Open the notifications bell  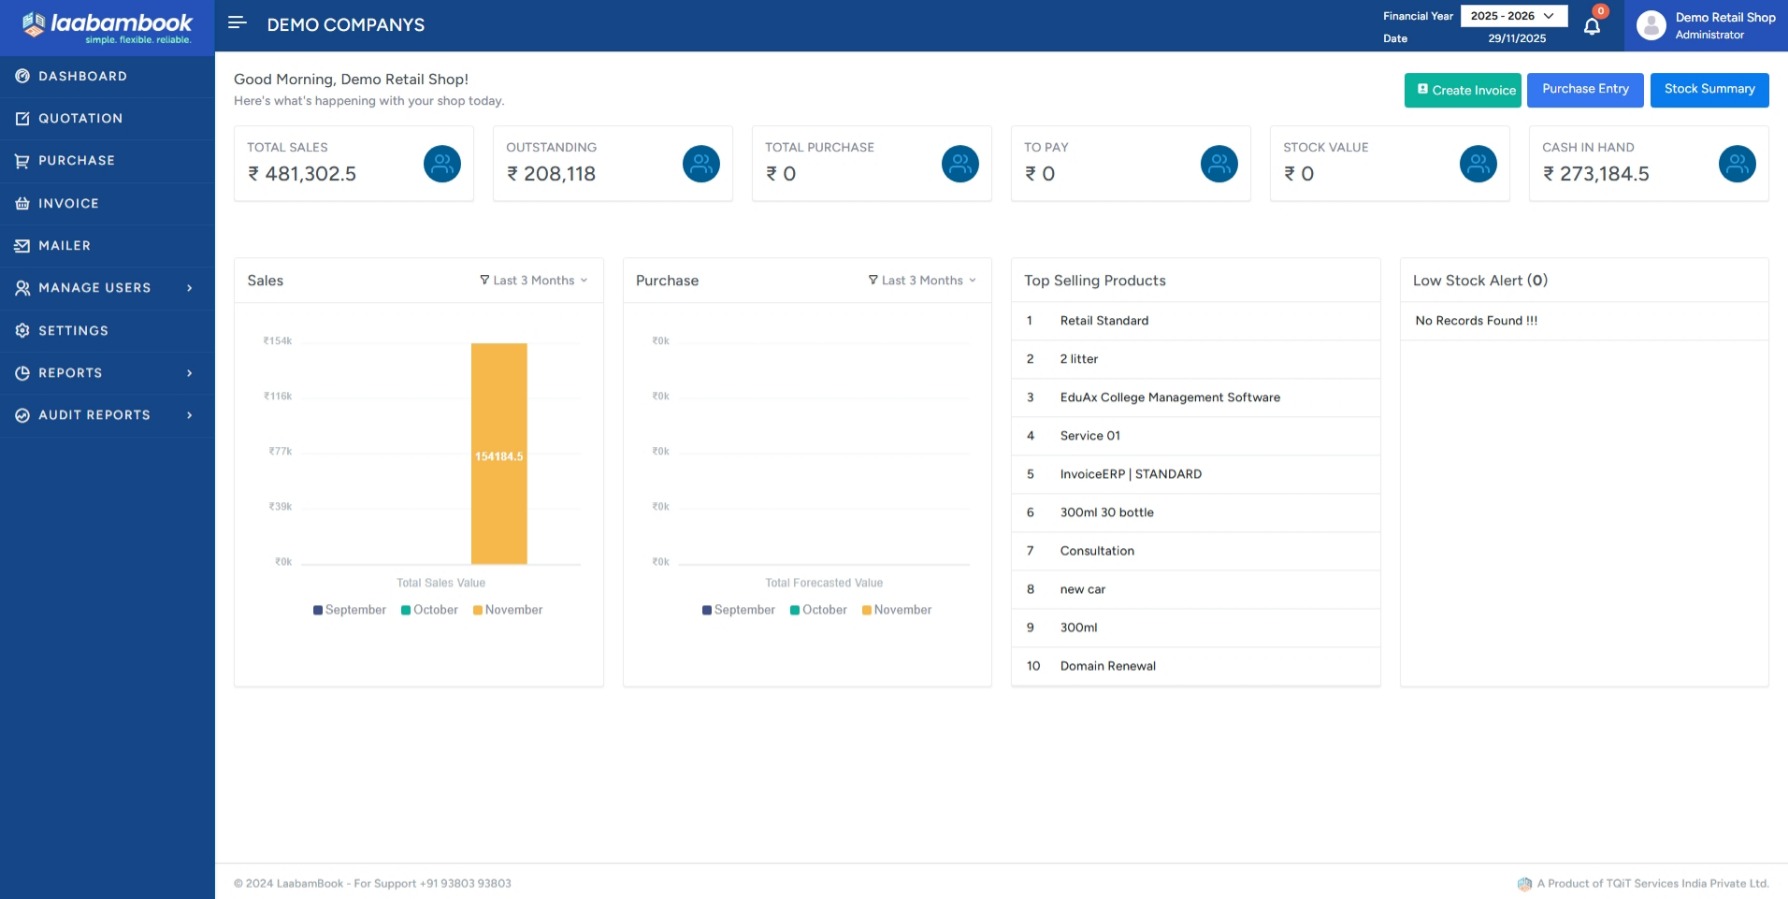[1592, 26]
